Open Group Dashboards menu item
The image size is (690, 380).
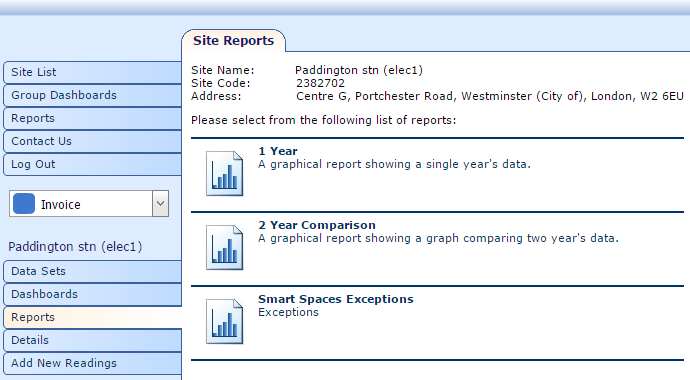(x=92, y=95)
